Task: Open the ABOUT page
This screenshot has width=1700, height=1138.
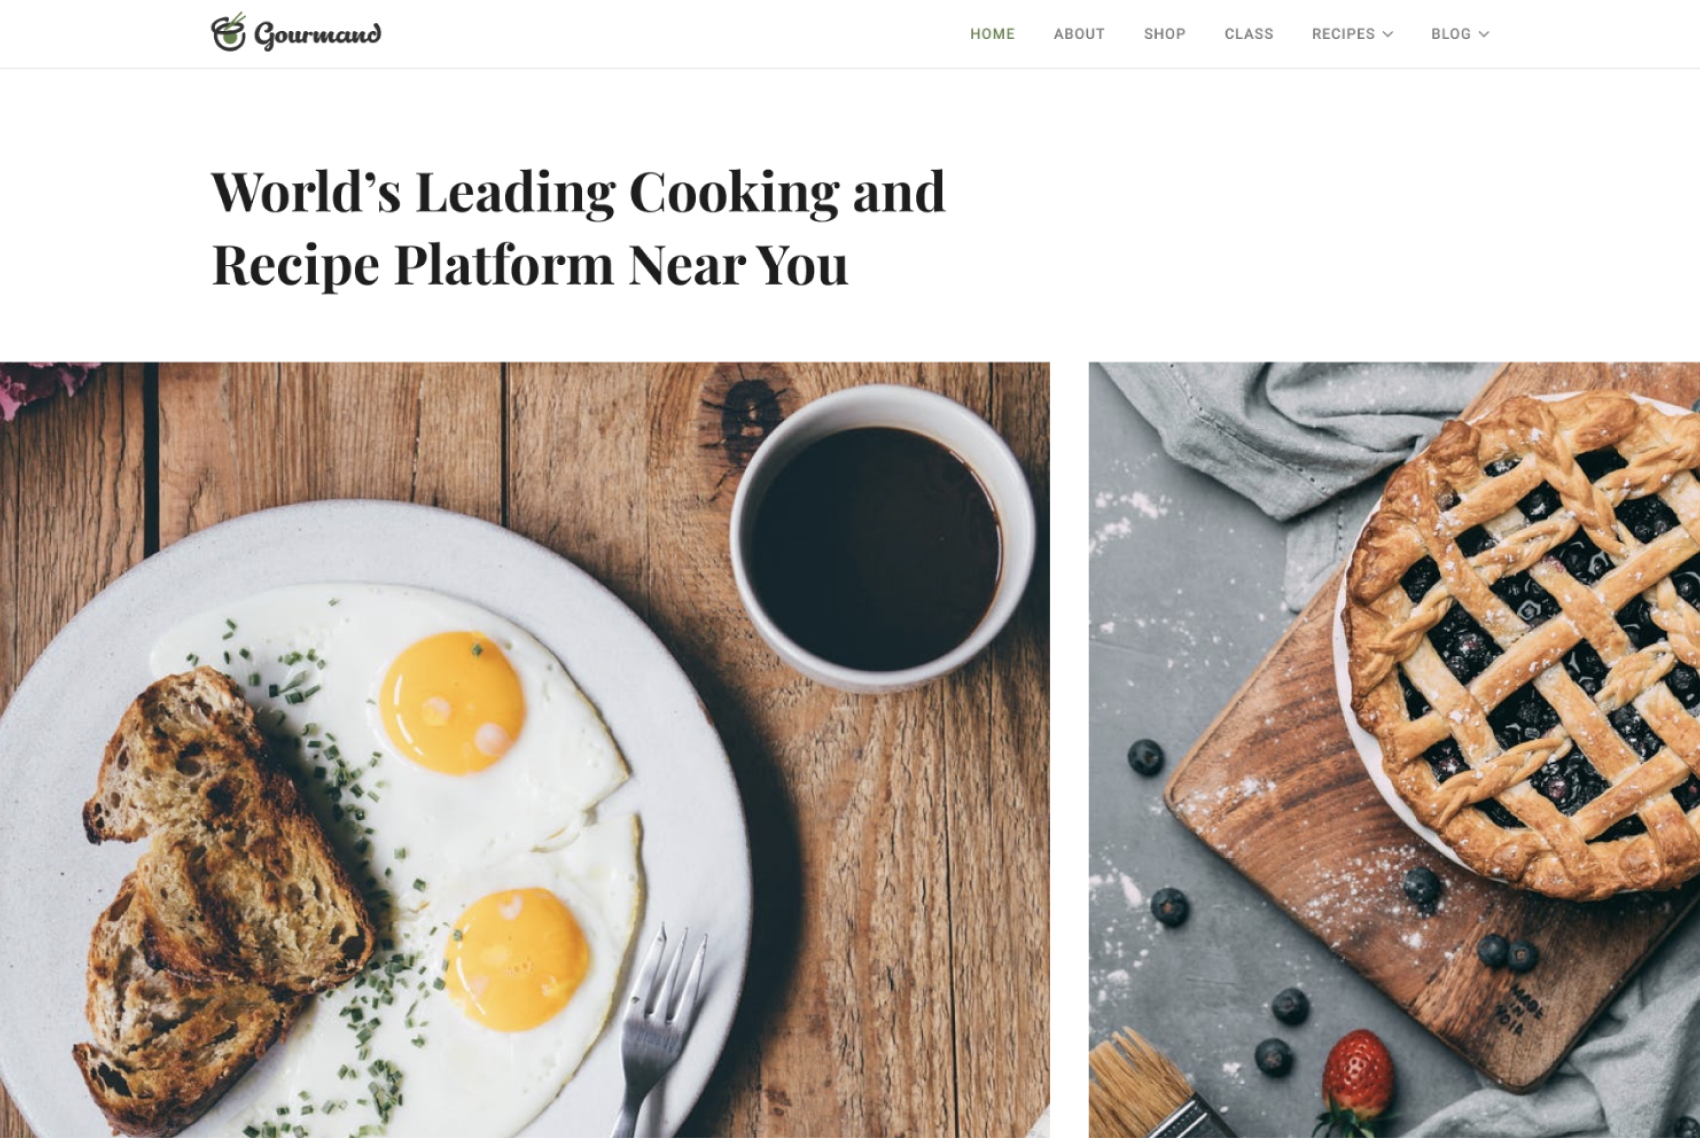Action: pos(1079,34)
